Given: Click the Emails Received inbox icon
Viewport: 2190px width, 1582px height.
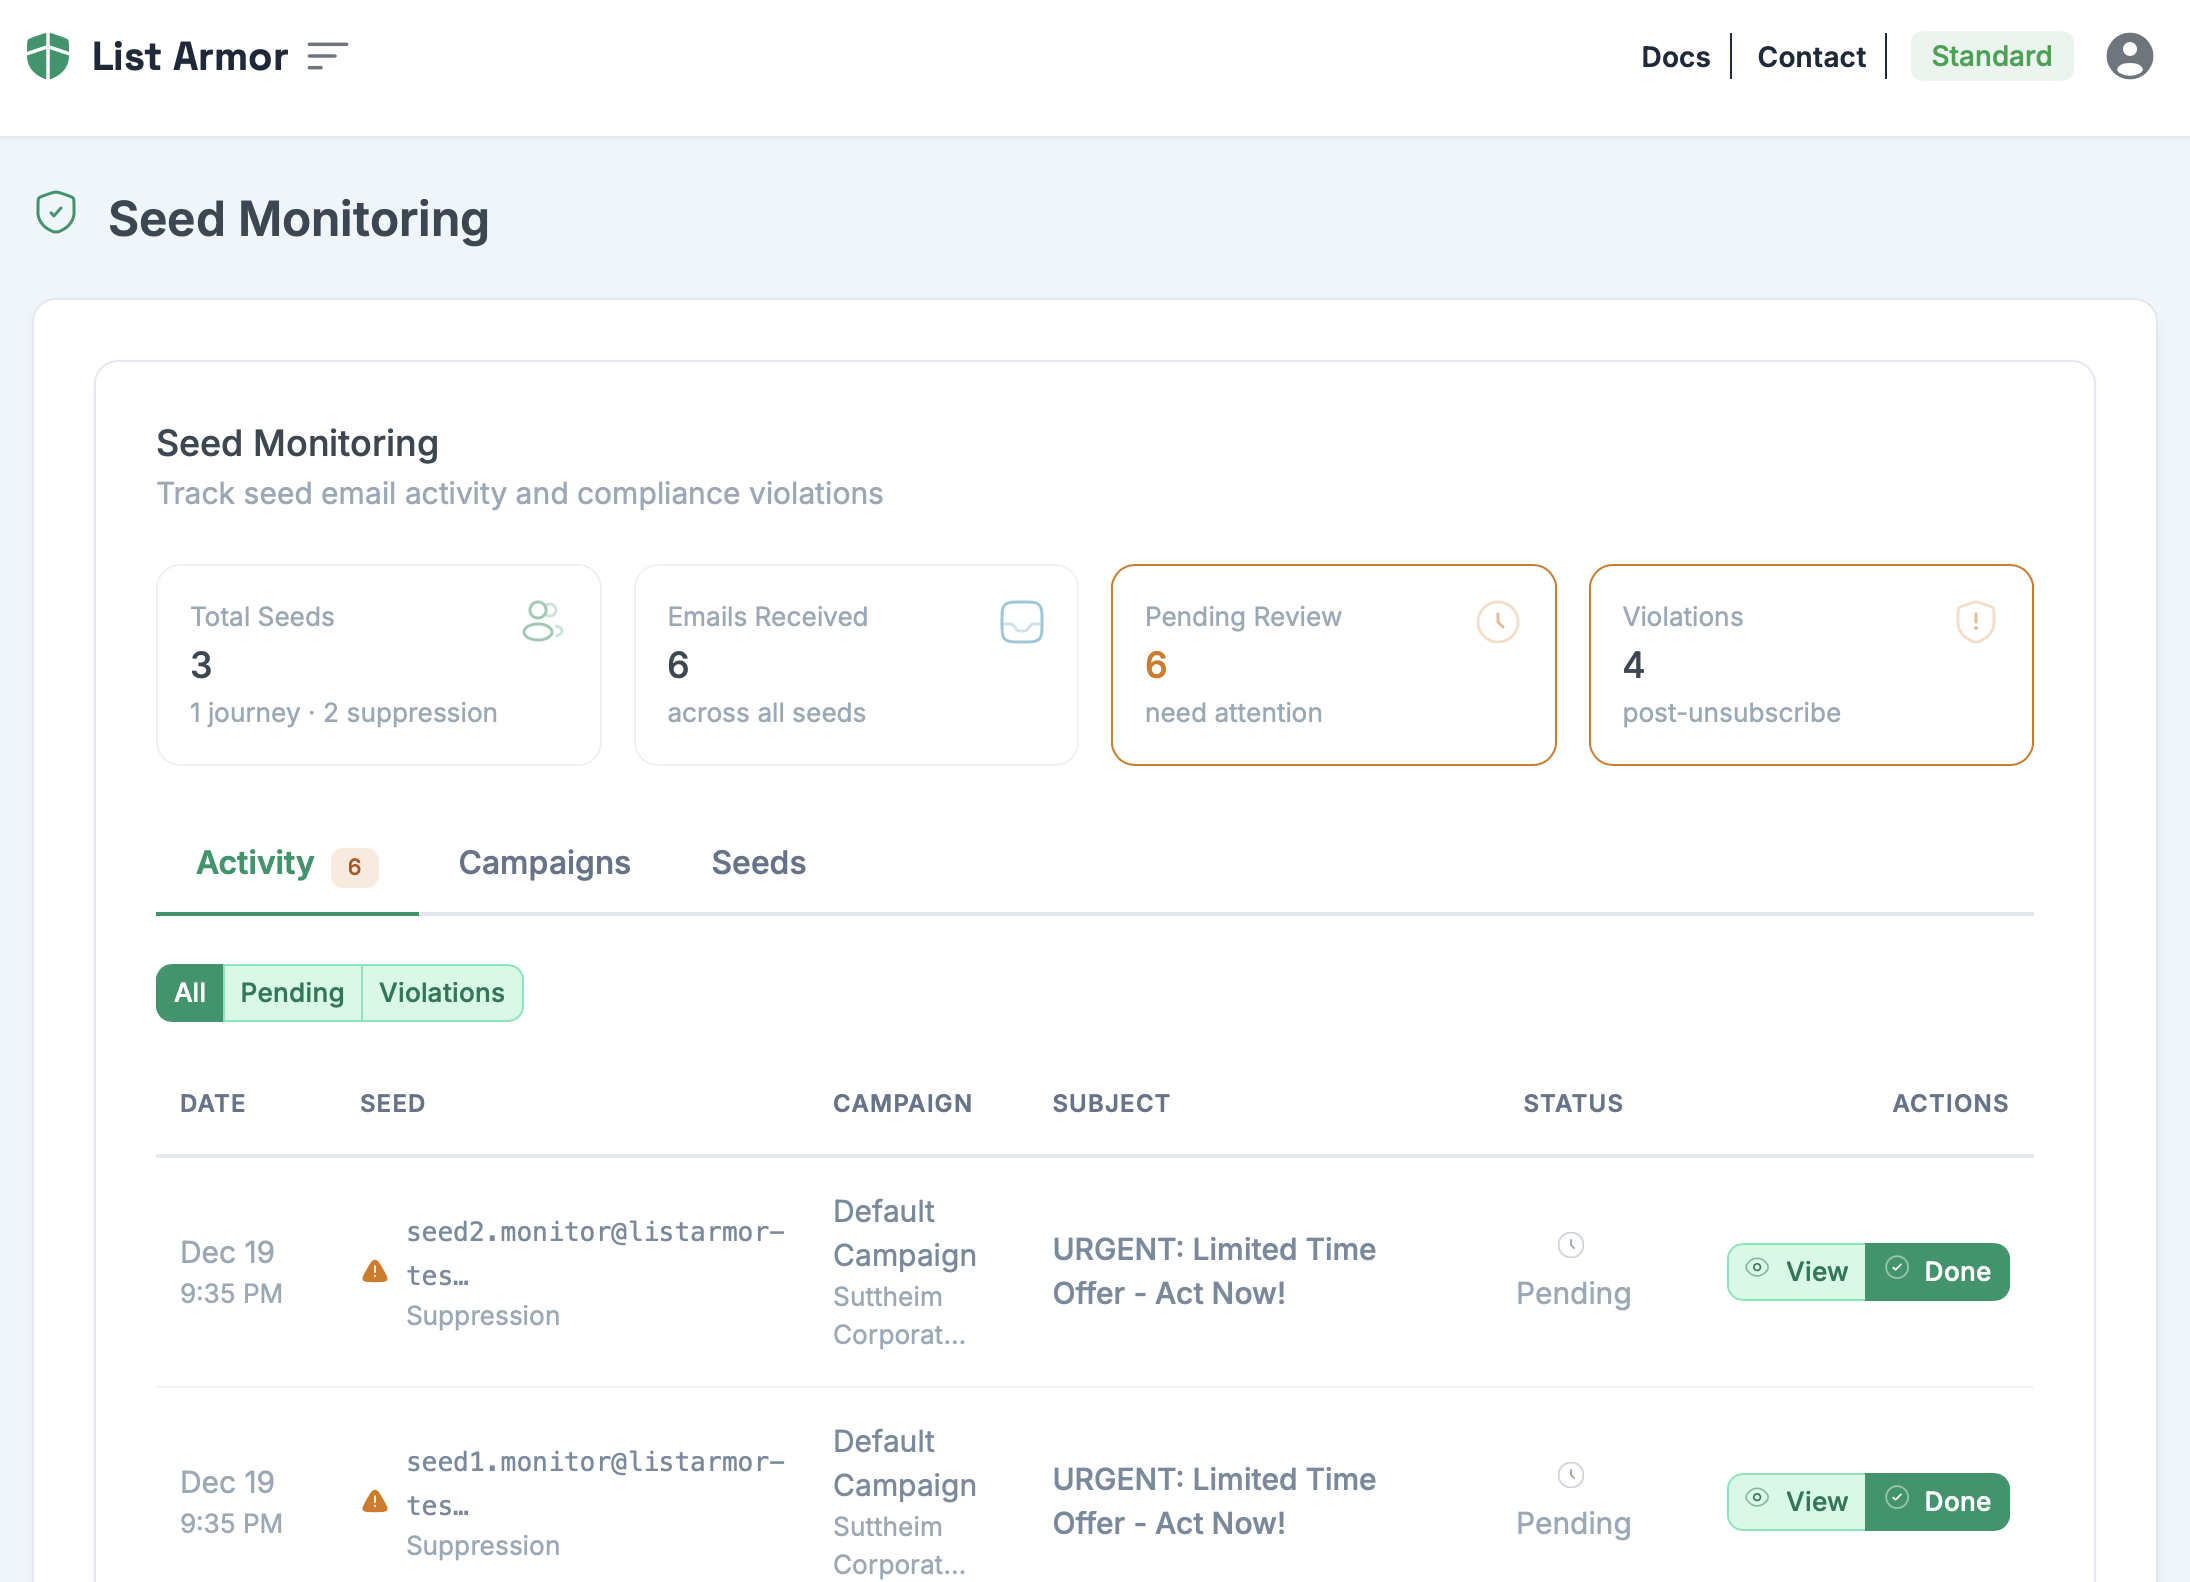Looking at the screenshot, I should [1021, 622].
